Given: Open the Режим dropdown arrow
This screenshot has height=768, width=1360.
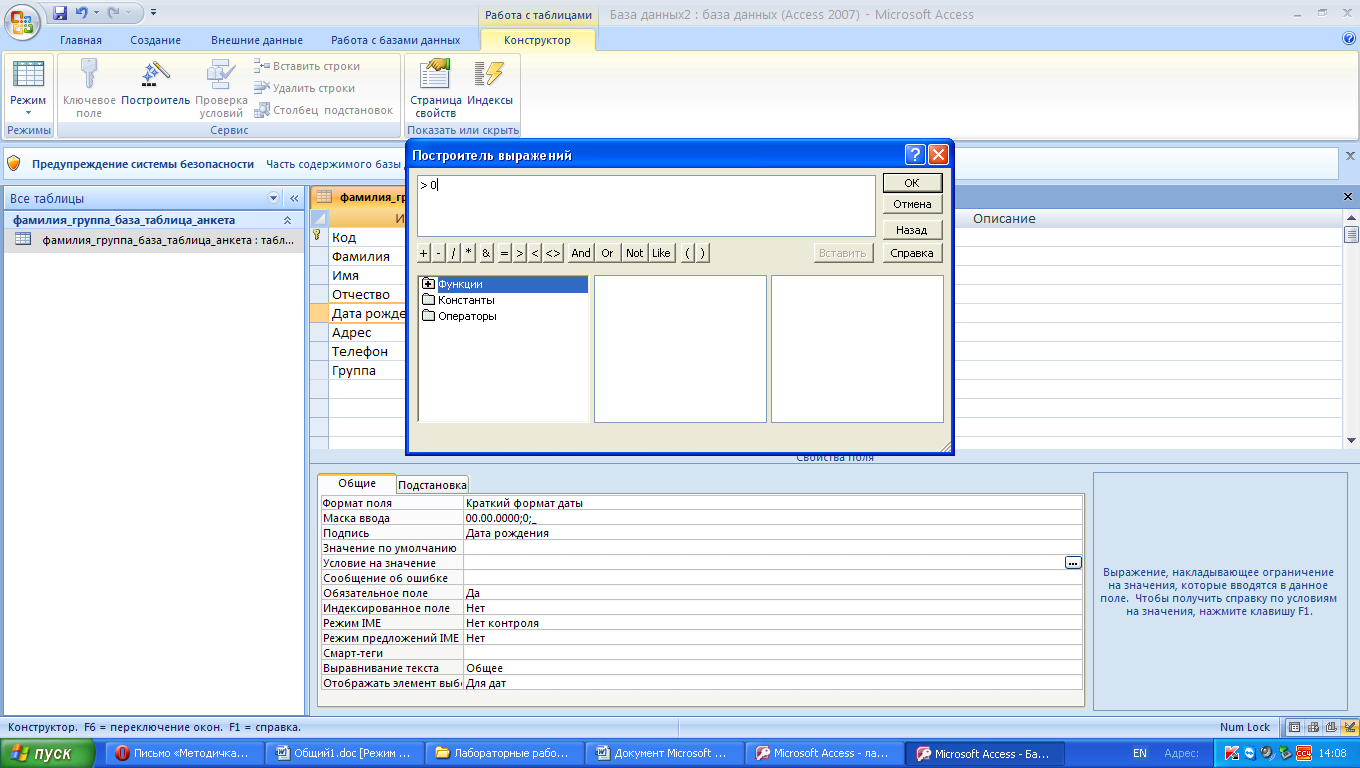Looking at the screenshot, I should coord(28,113).
